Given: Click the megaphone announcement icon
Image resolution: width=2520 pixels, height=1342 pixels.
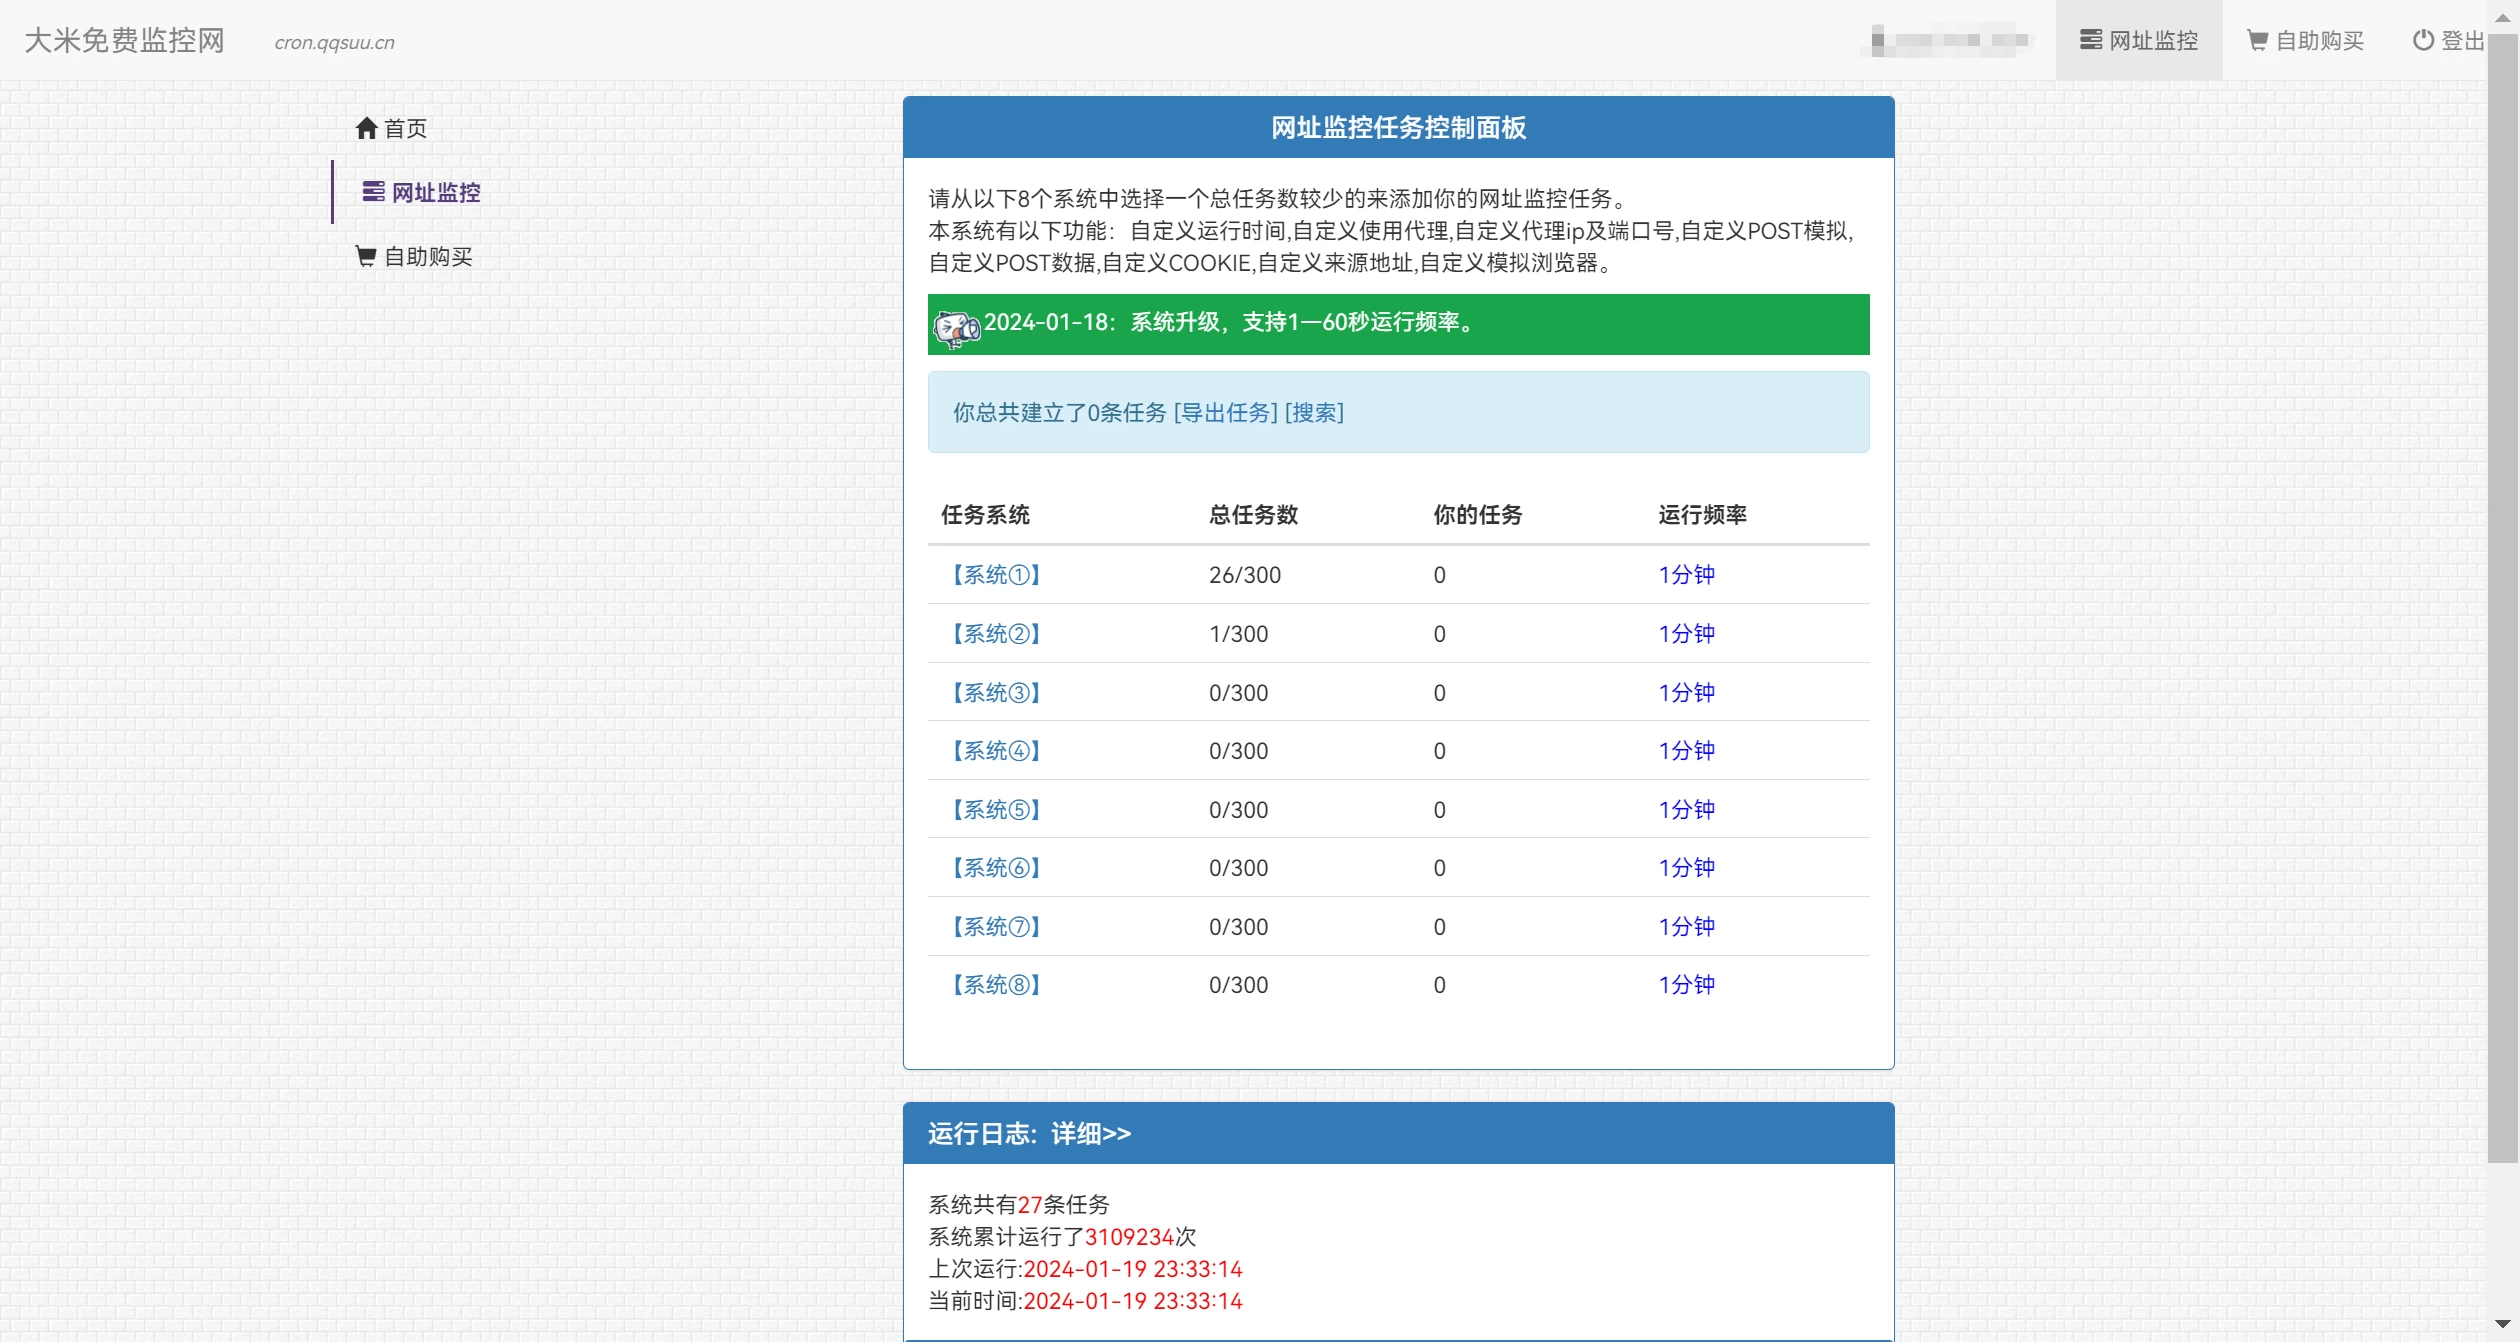Looking at the screenshot, I should 956,326.
